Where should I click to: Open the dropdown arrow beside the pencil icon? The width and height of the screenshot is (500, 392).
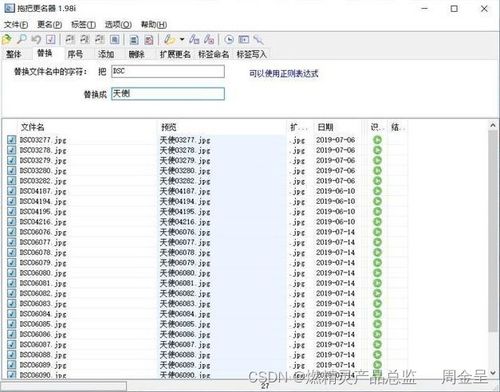point(182,39)
